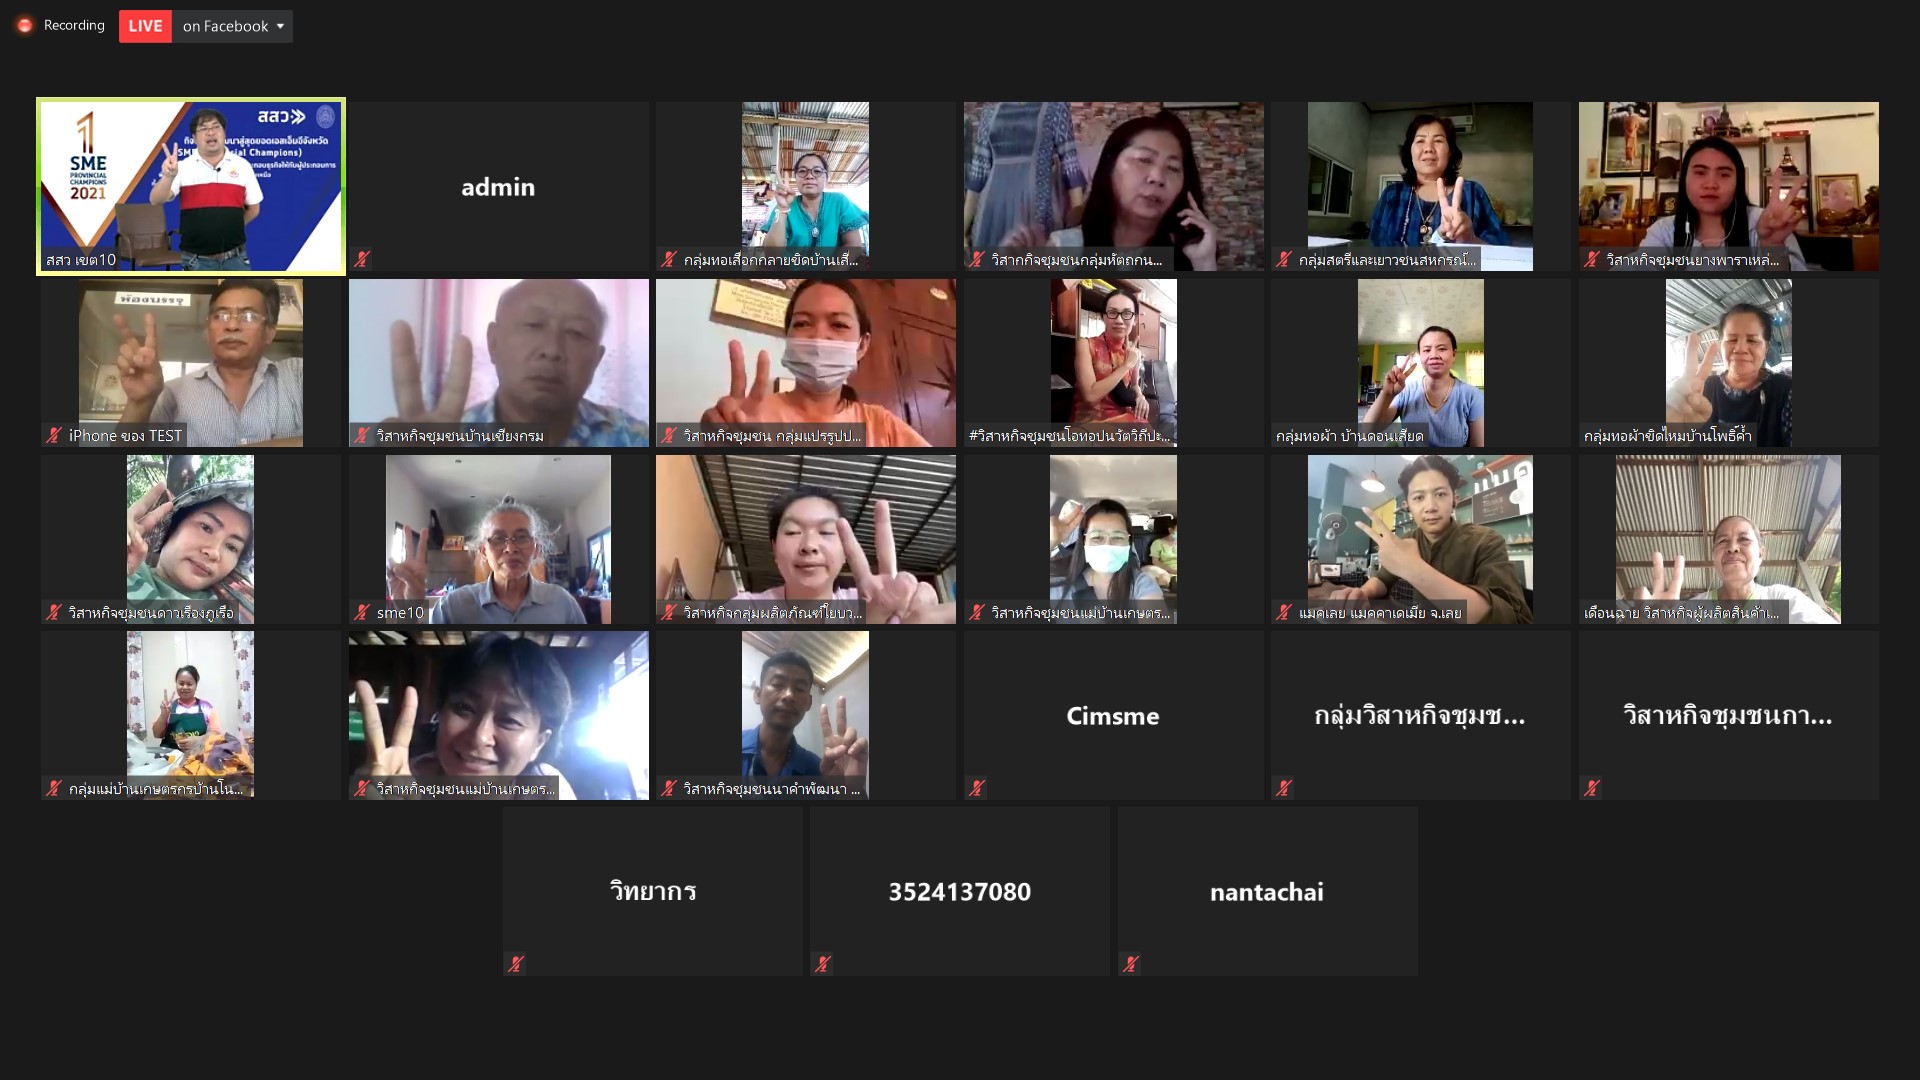1920x1080 pixels.
Task: Click the muted mic icon on 3524137080 tile
Action: 822,964
